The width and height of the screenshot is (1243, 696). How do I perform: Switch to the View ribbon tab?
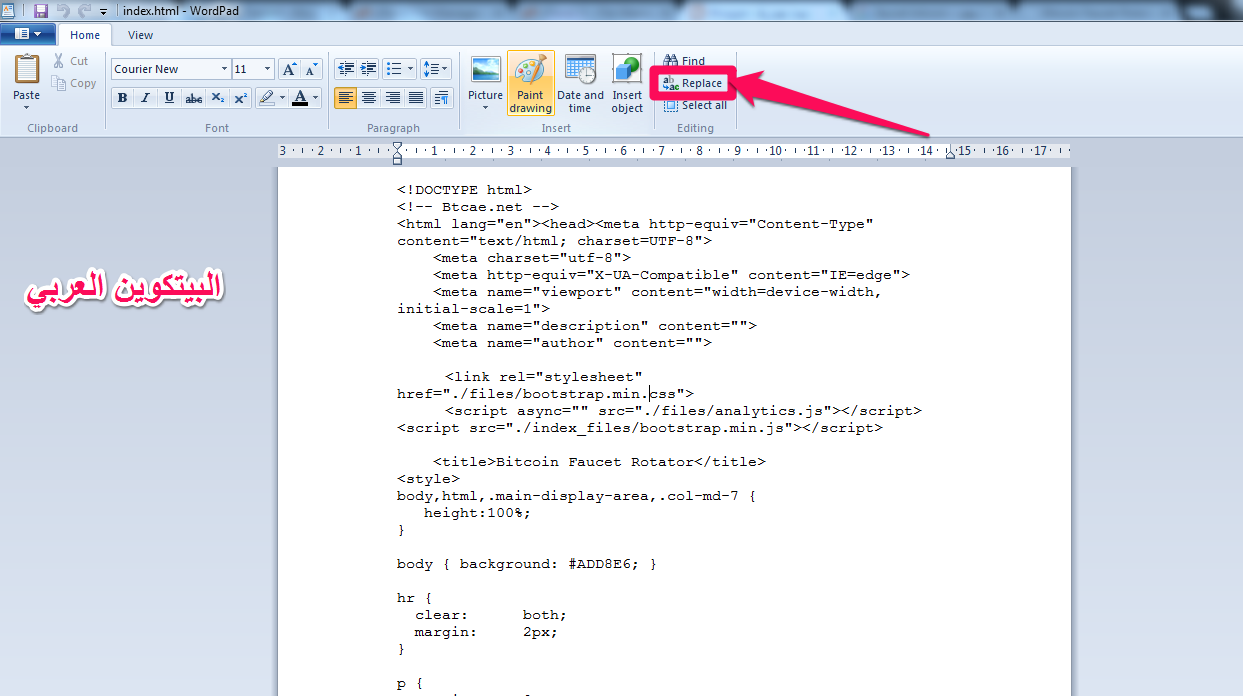click(141, 35)
